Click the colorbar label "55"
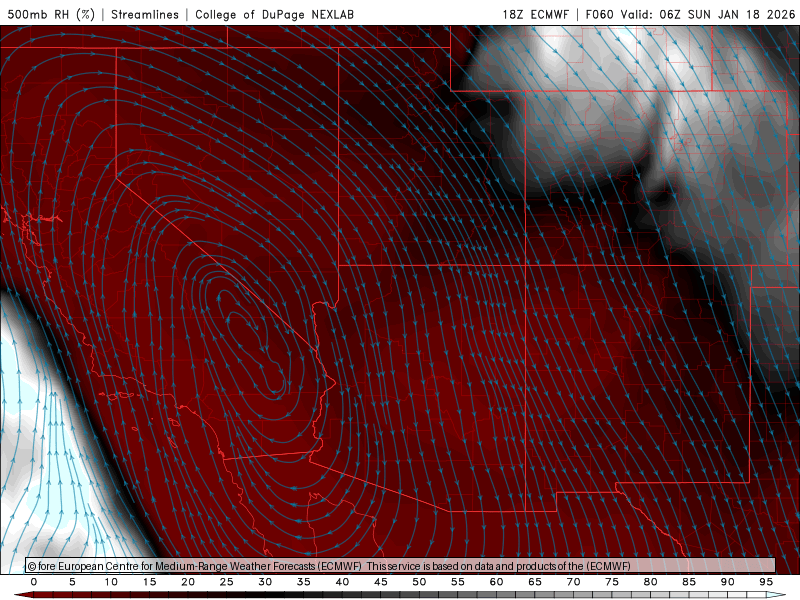This screenshot has height=600, width=800. tap(458, 582)
